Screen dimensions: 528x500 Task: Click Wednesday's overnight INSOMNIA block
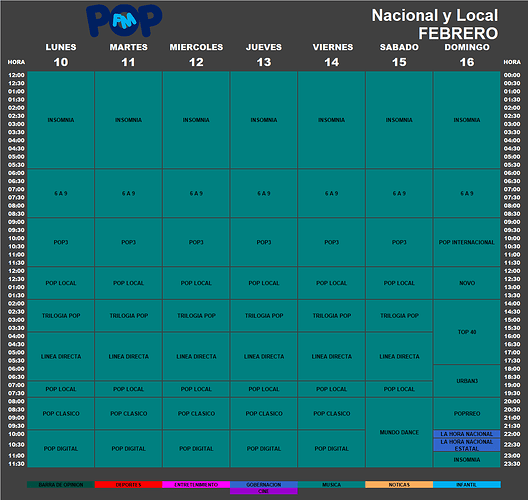point(196,120)
